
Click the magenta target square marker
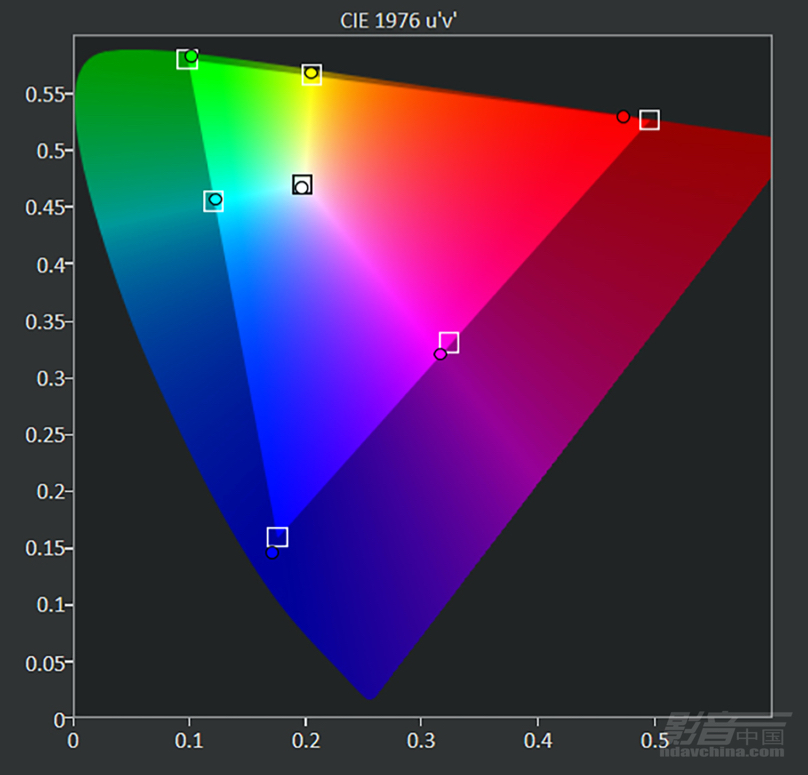[449, 343]
